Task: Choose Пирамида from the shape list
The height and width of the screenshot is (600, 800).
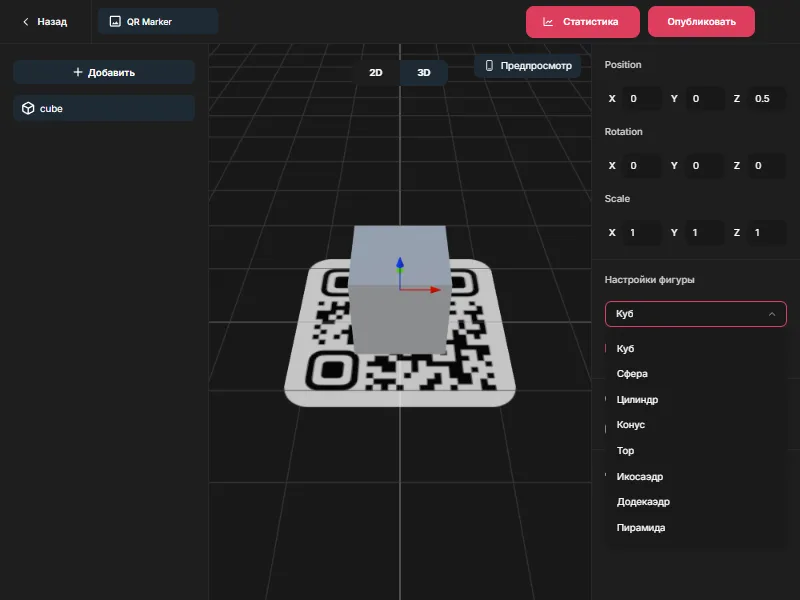Action: 695,528
